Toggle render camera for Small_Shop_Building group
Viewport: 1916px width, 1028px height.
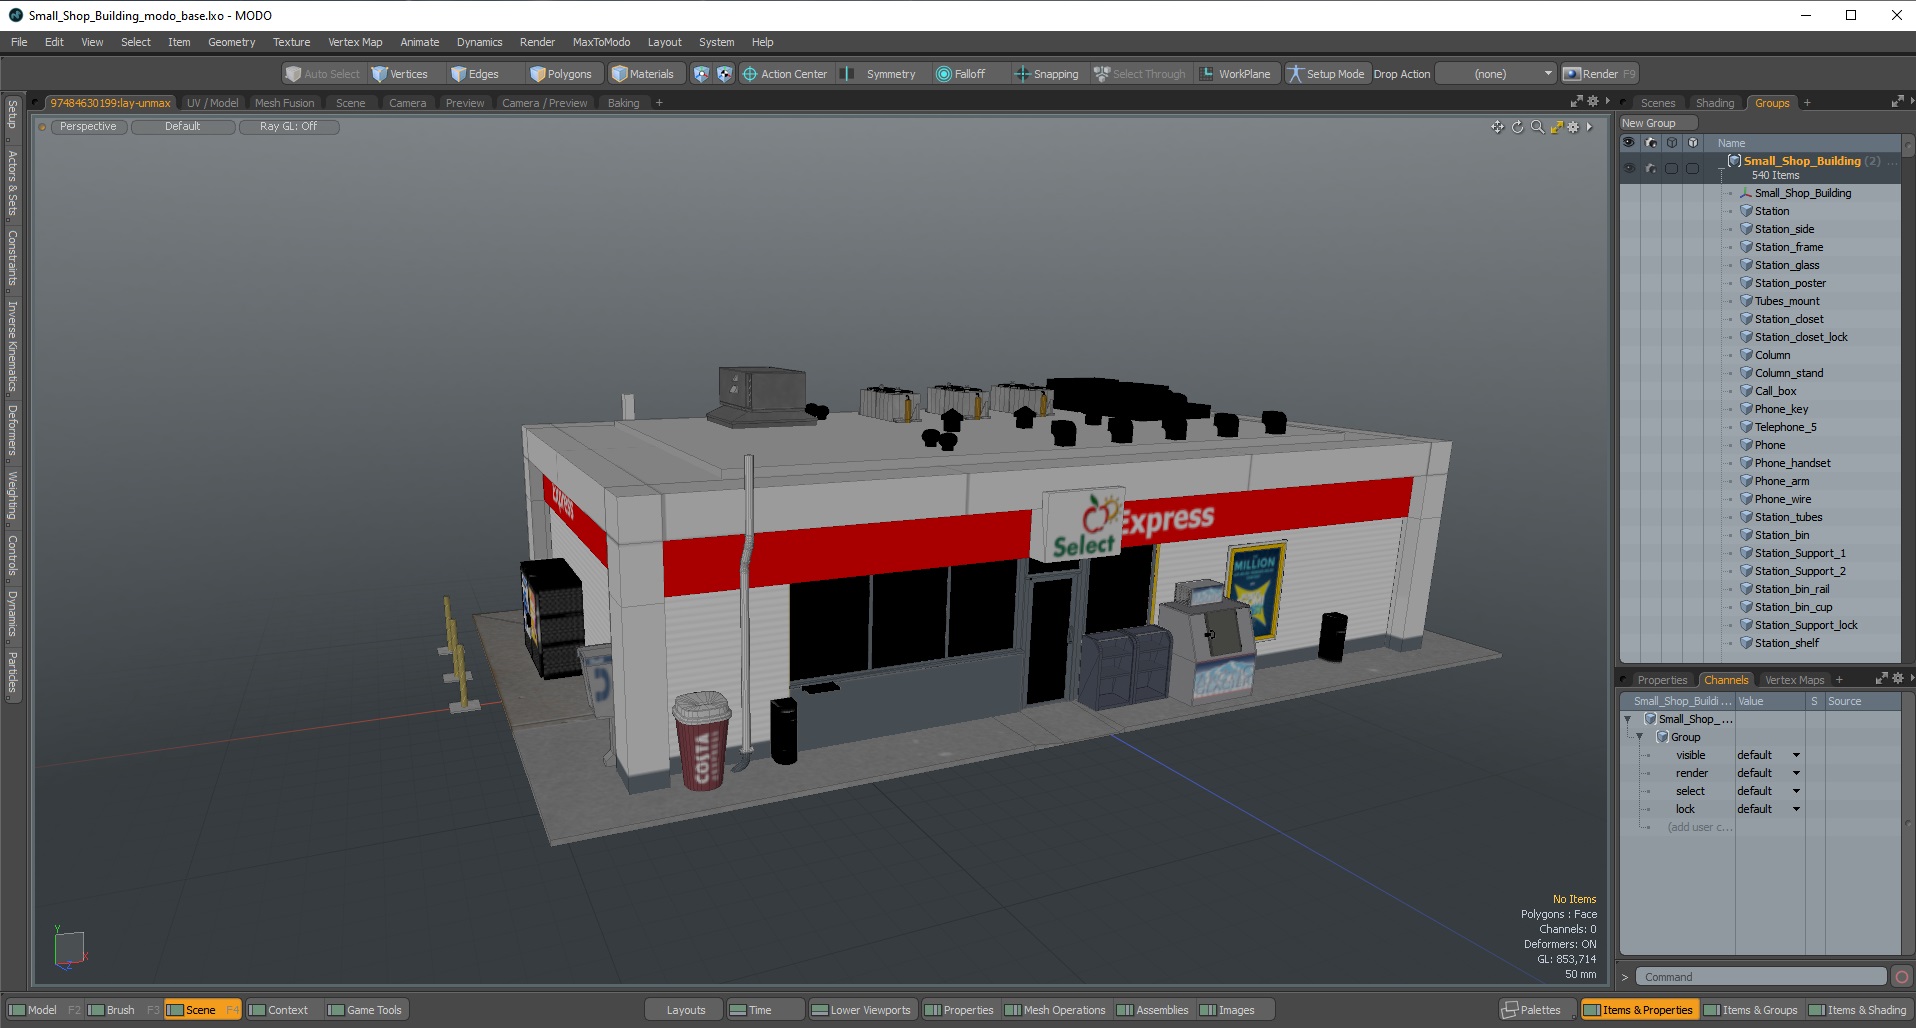[1650, 168]
